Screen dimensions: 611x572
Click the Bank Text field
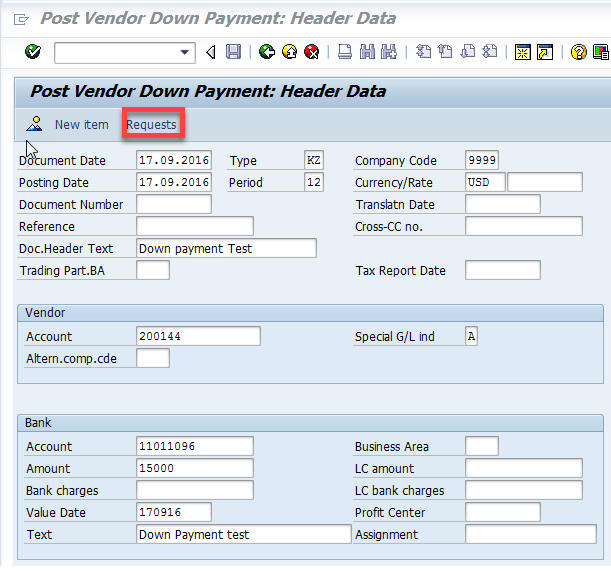(x=244, y=534)
